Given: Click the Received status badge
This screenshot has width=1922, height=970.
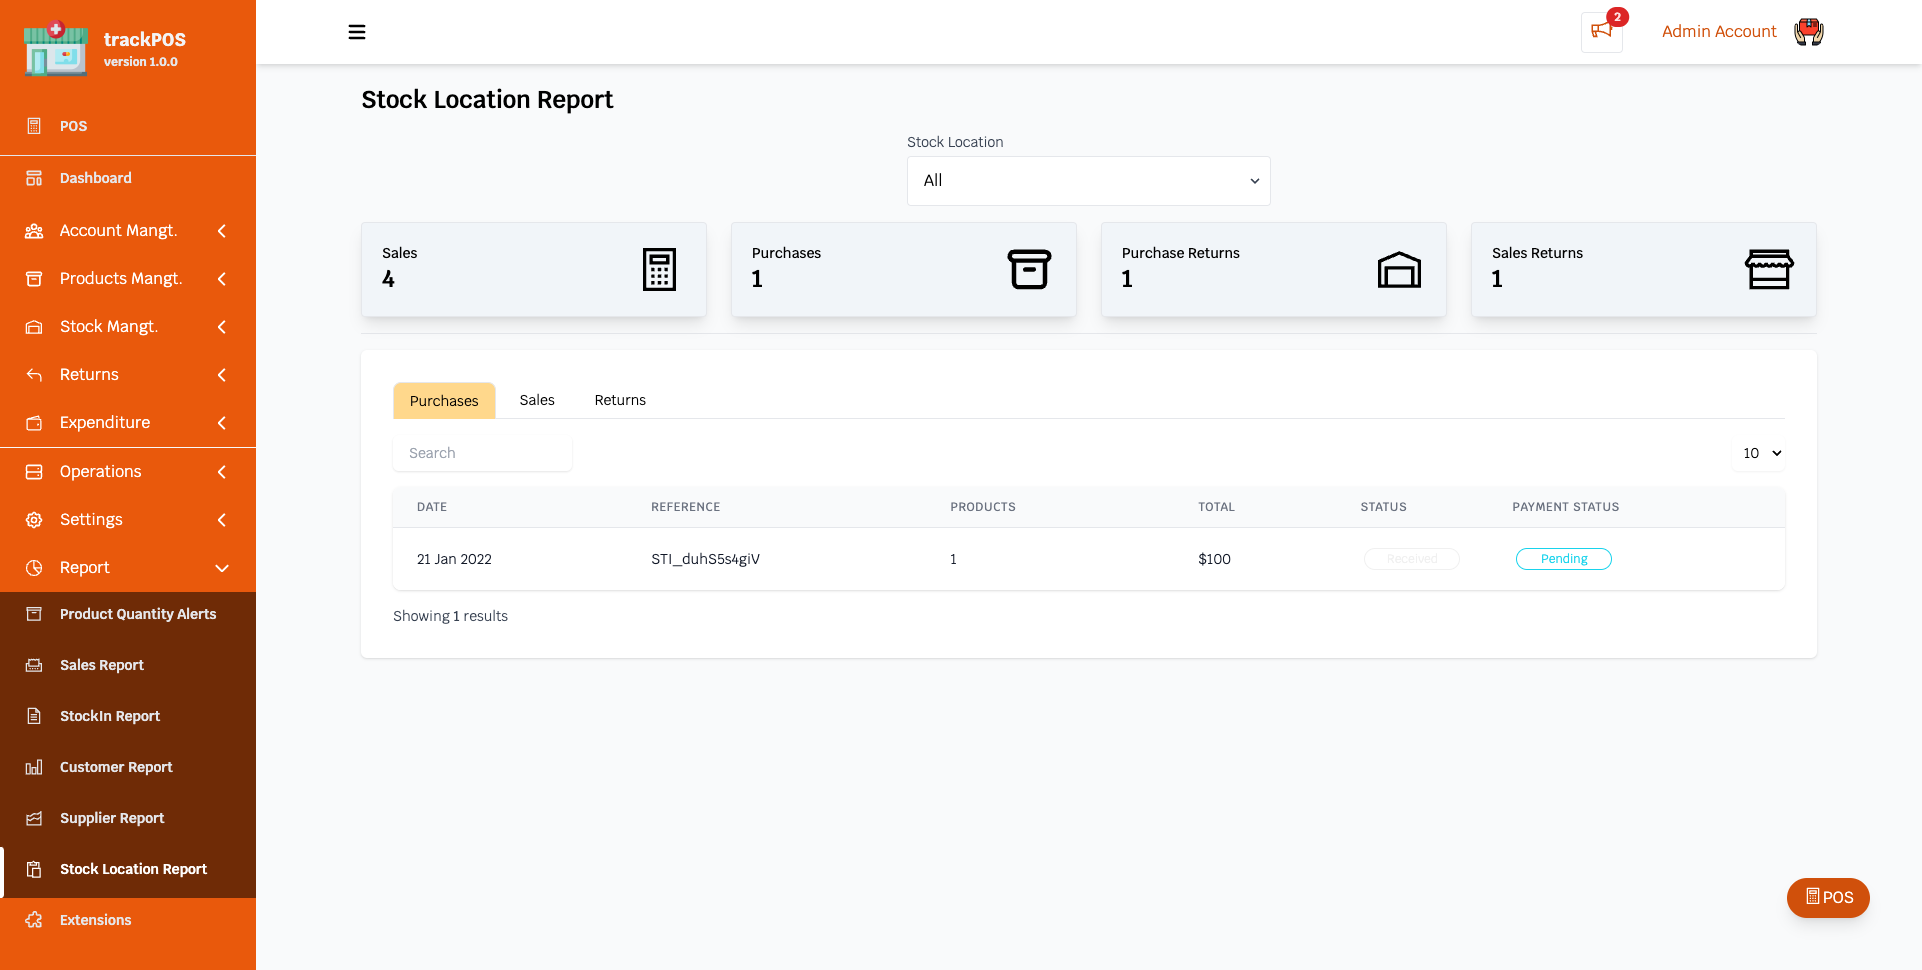Looking at the screenshot, I should click(1411, 559).
